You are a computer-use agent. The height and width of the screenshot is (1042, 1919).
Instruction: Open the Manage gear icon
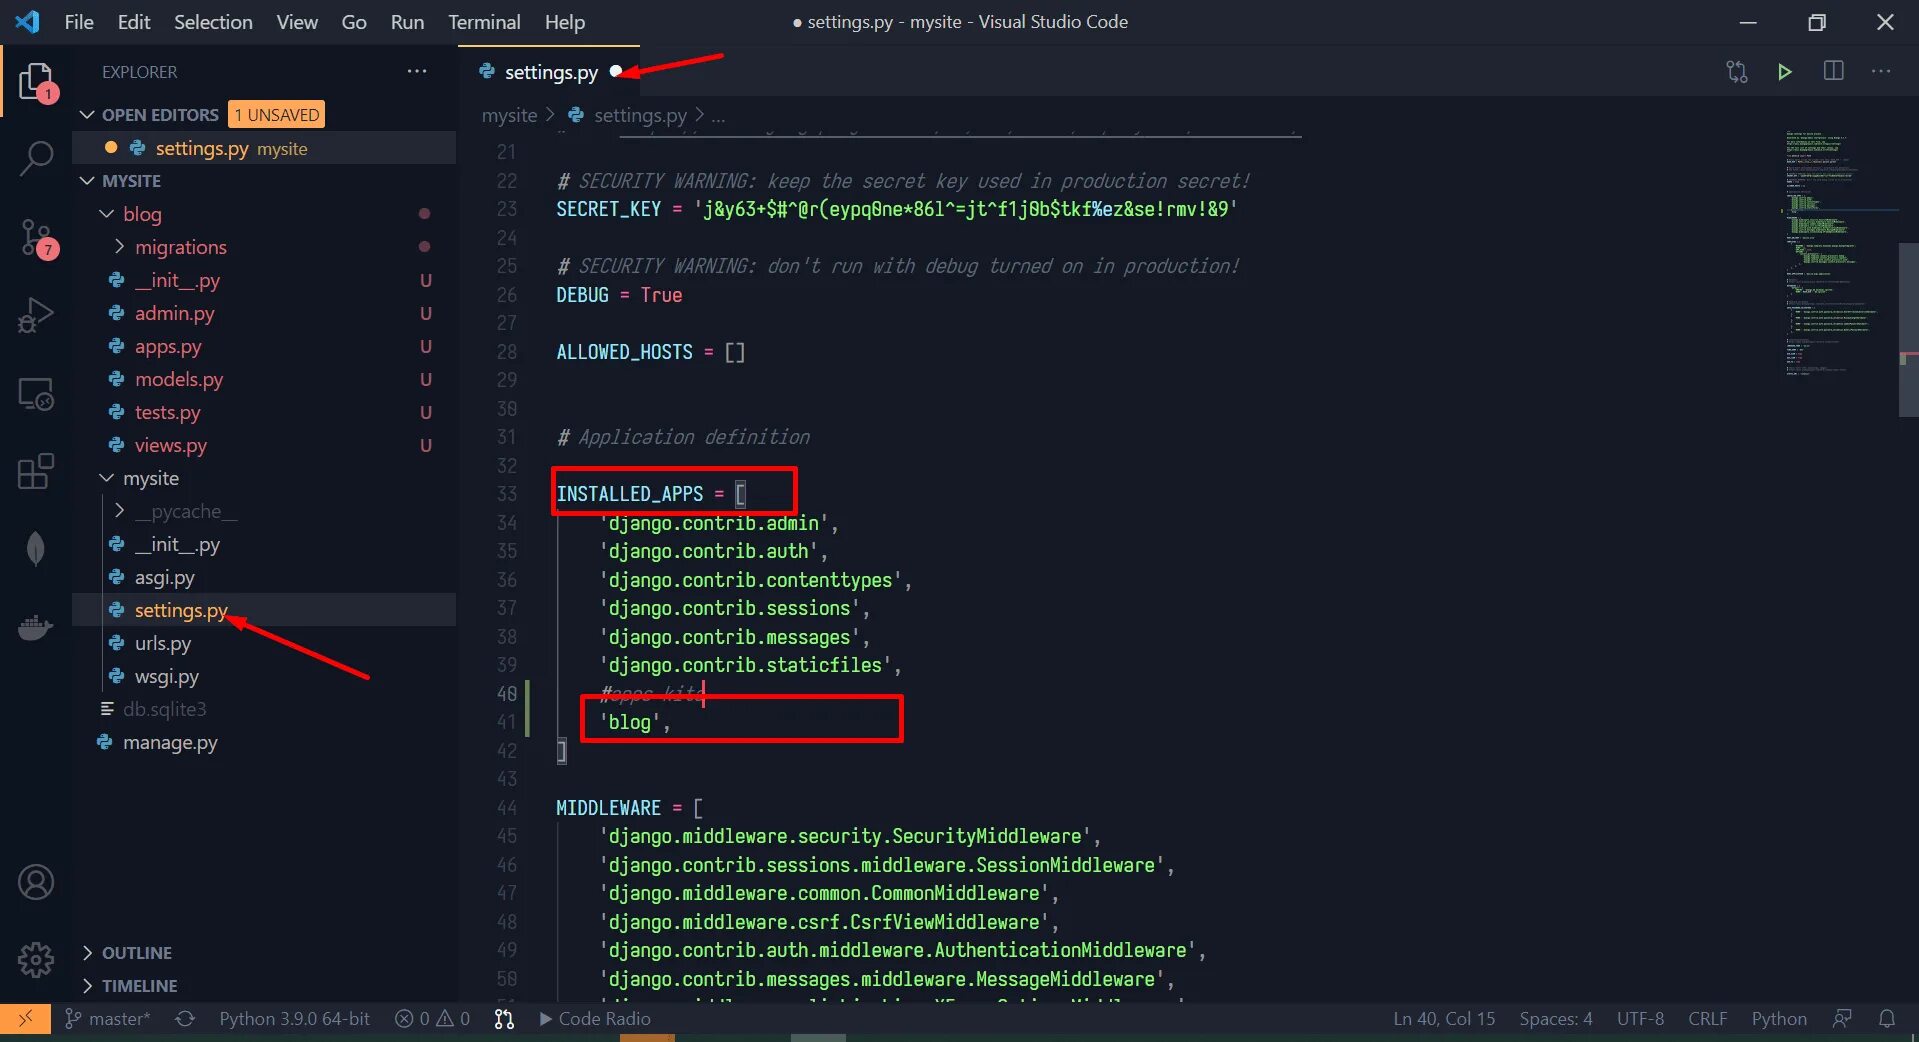point(36,960)
